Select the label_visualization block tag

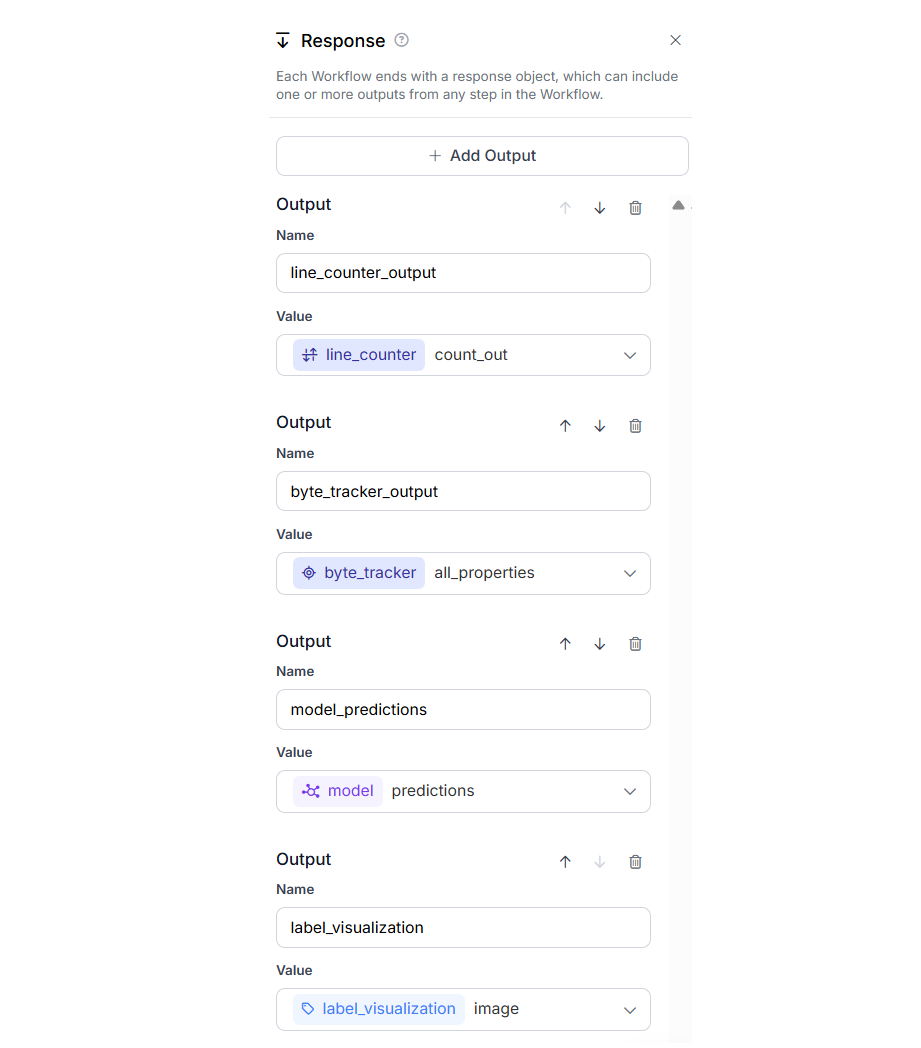[x=377, y=1008]
